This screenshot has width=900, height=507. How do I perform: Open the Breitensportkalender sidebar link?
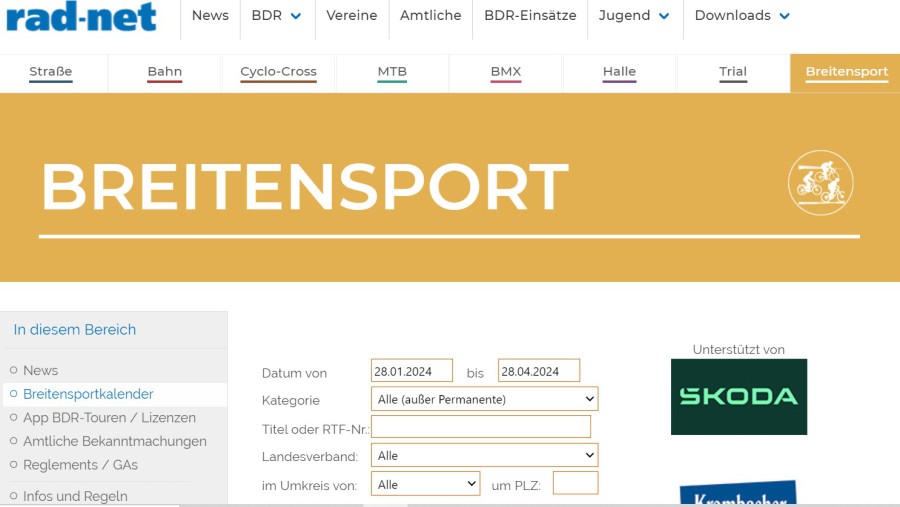click(x=88, y=394)
